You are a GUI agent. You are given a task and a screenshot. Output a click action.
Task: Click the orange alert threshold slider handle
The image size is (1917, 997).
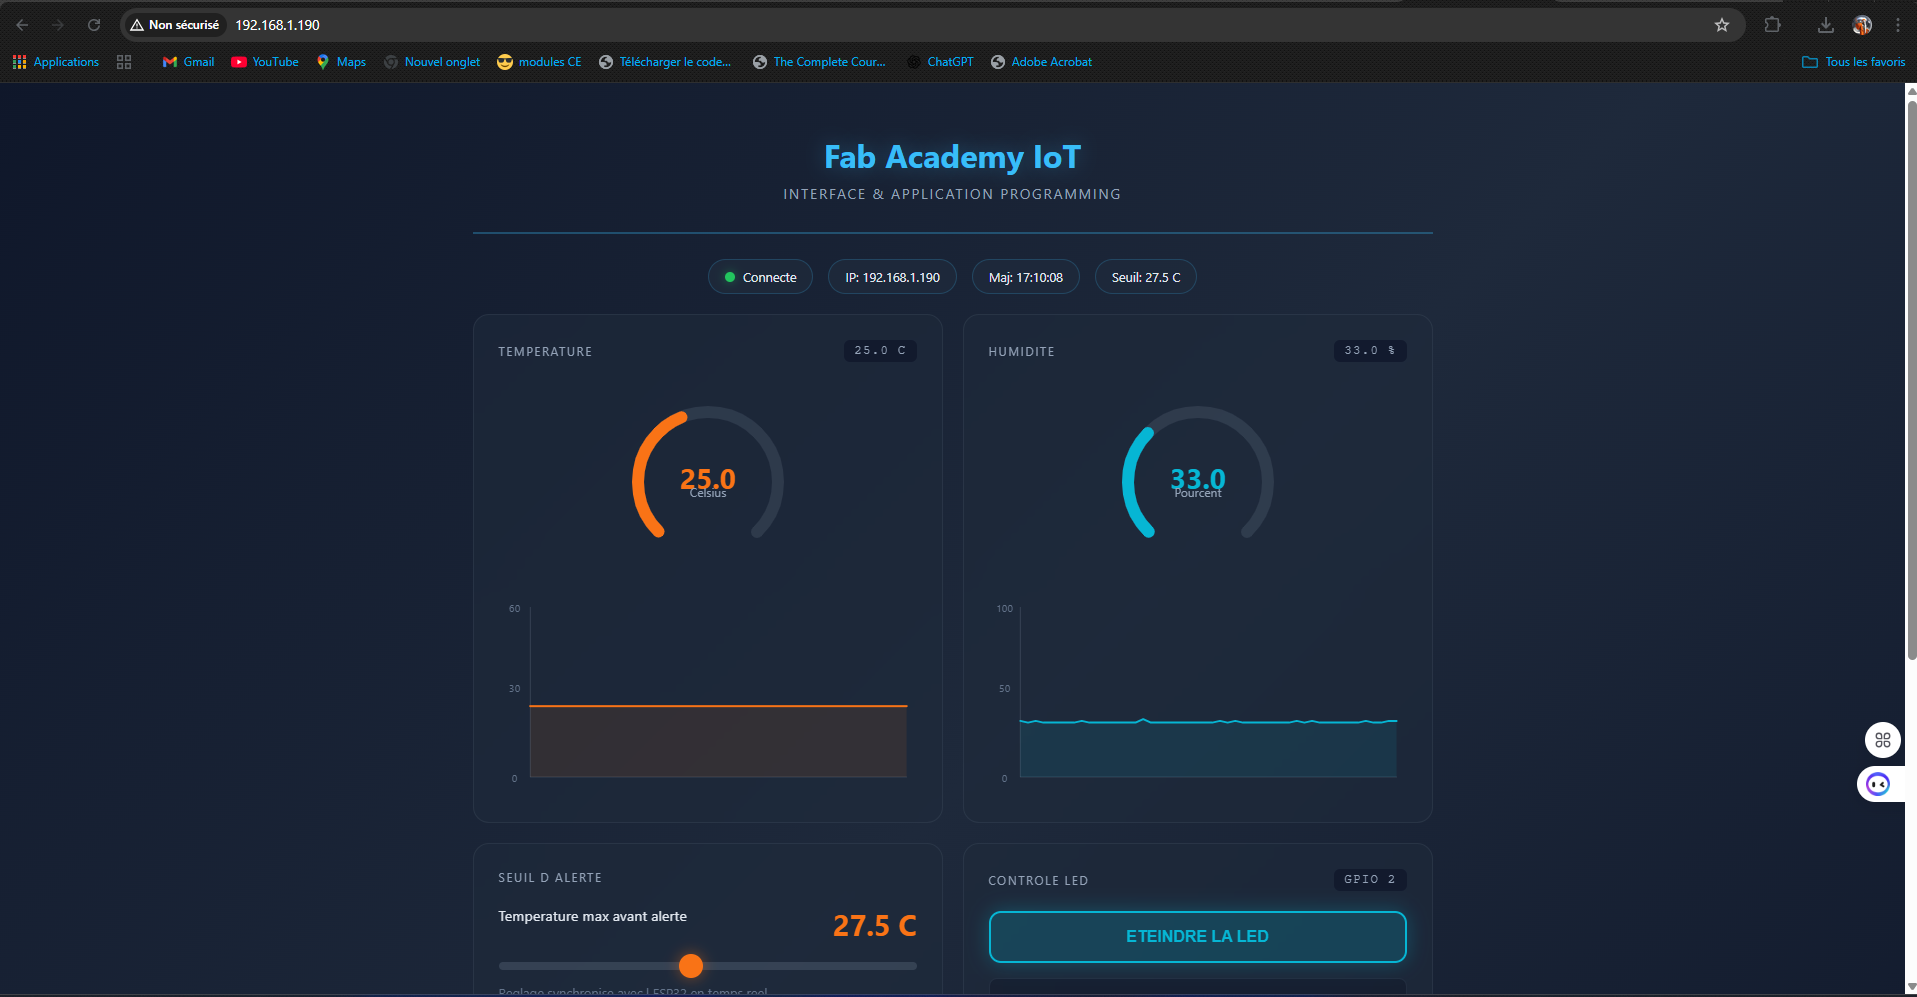691,965
